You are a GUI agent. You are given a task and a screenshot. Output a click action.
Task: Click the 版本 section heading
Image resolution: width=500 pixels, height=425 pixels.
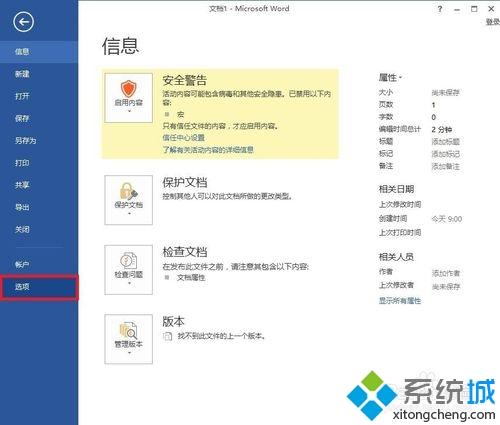[x=173, y=321]
